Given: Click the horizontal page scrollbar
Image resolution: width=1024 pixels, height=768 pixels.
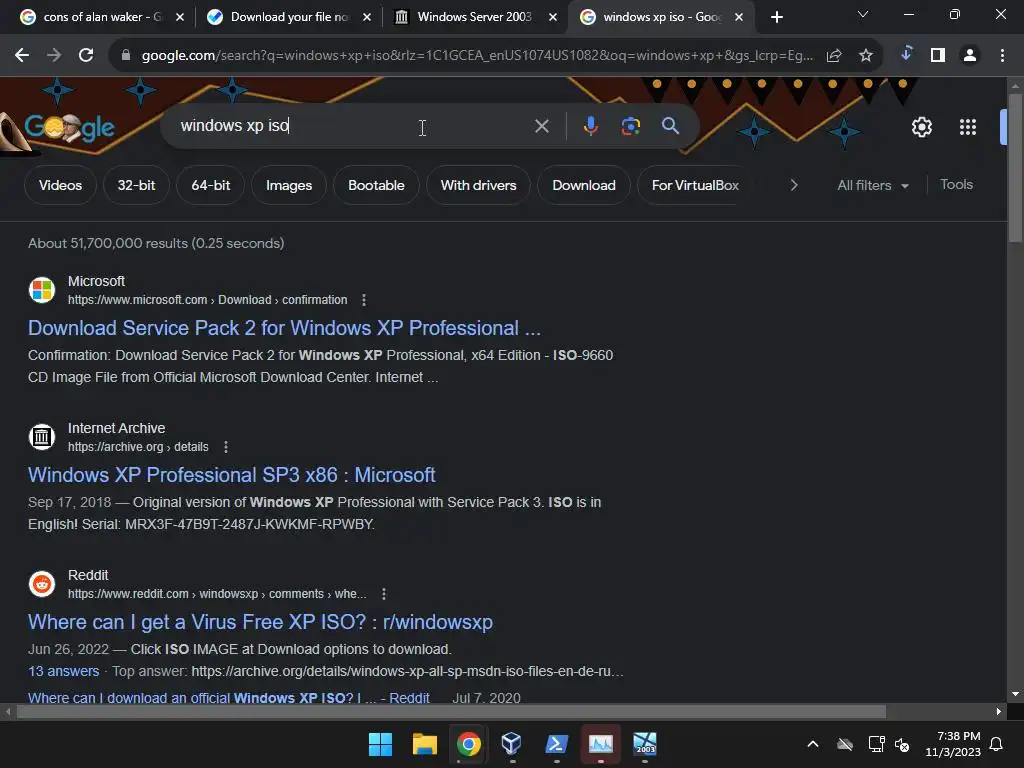Looking at the screenshot, I should tap(451, 711).
